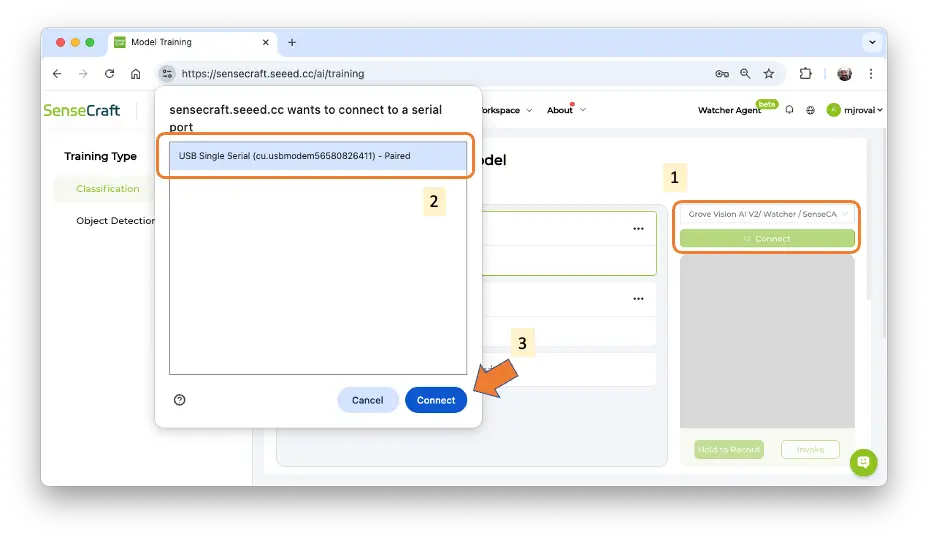Click the zoom magnifier icon in address bar

pos(745,74)
